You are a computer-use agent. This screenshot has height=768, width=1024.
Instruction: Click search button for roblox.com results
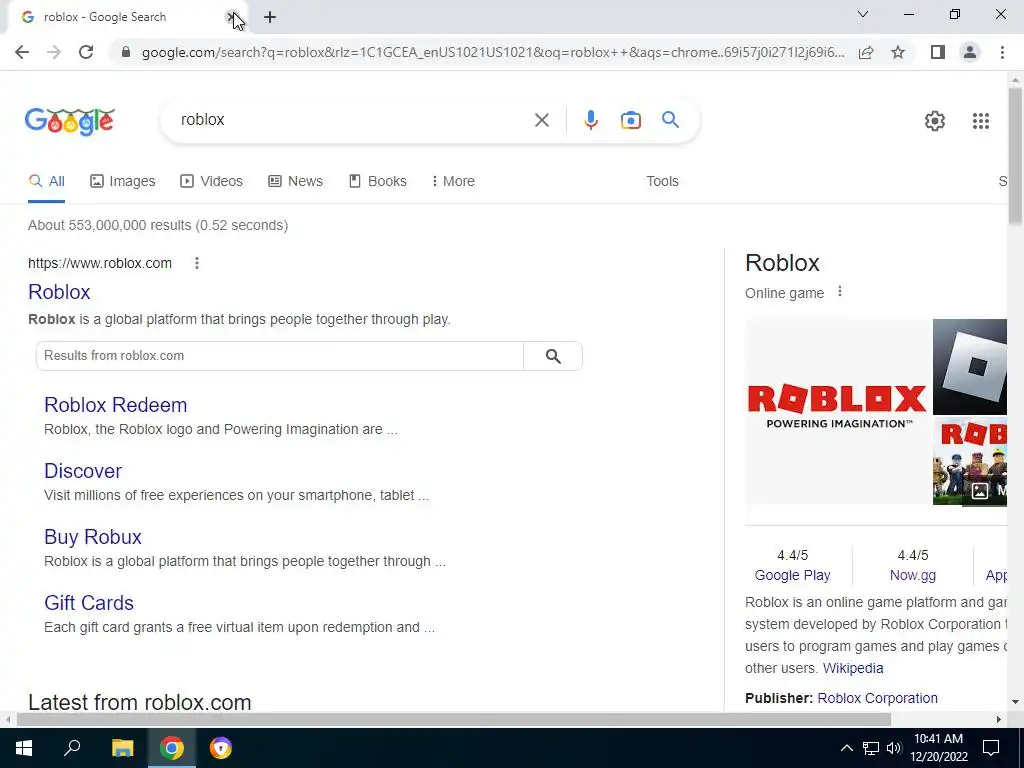tap(553, 356)
